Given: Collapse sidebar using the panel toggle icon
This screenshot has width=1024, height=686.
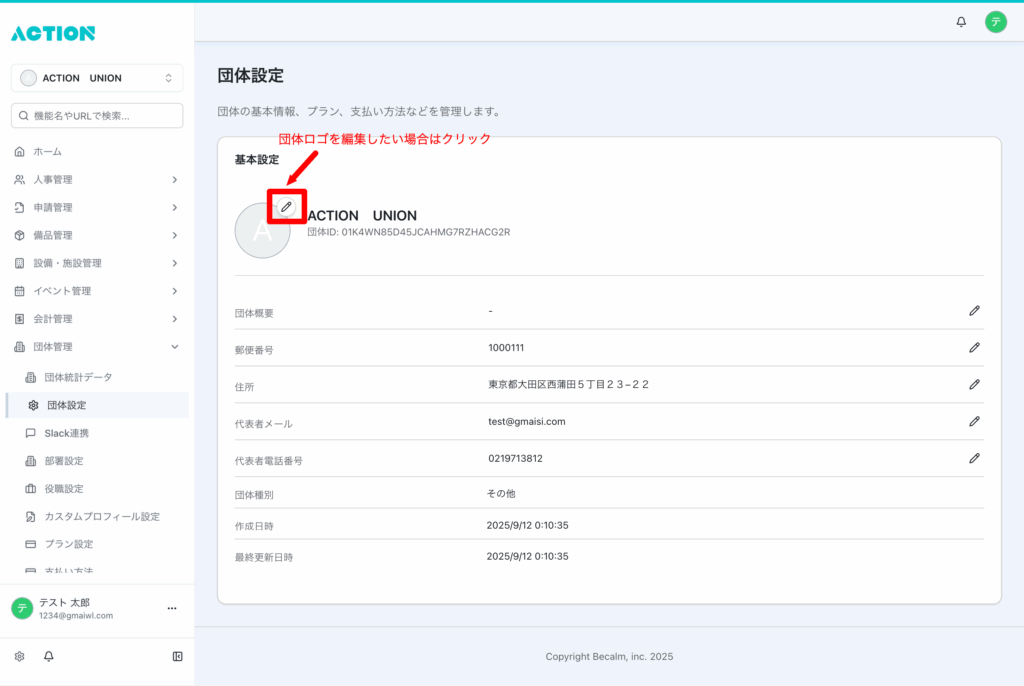Looking at the screenshot, I should coord(177,657).
